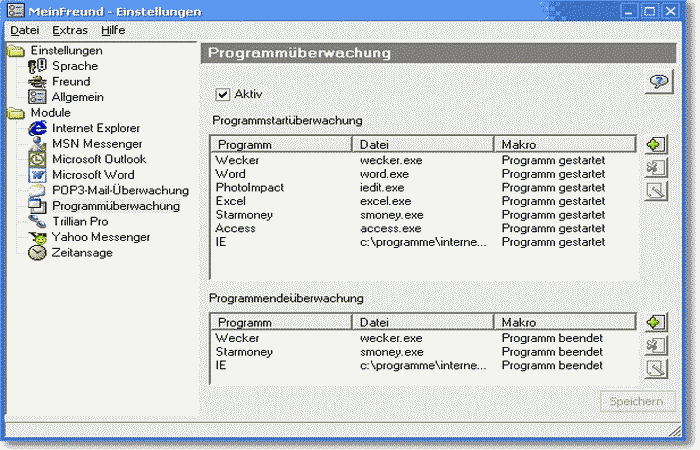700x450 pixels.
Task: Open the Datei menu
Action: (x=24, y=30)
